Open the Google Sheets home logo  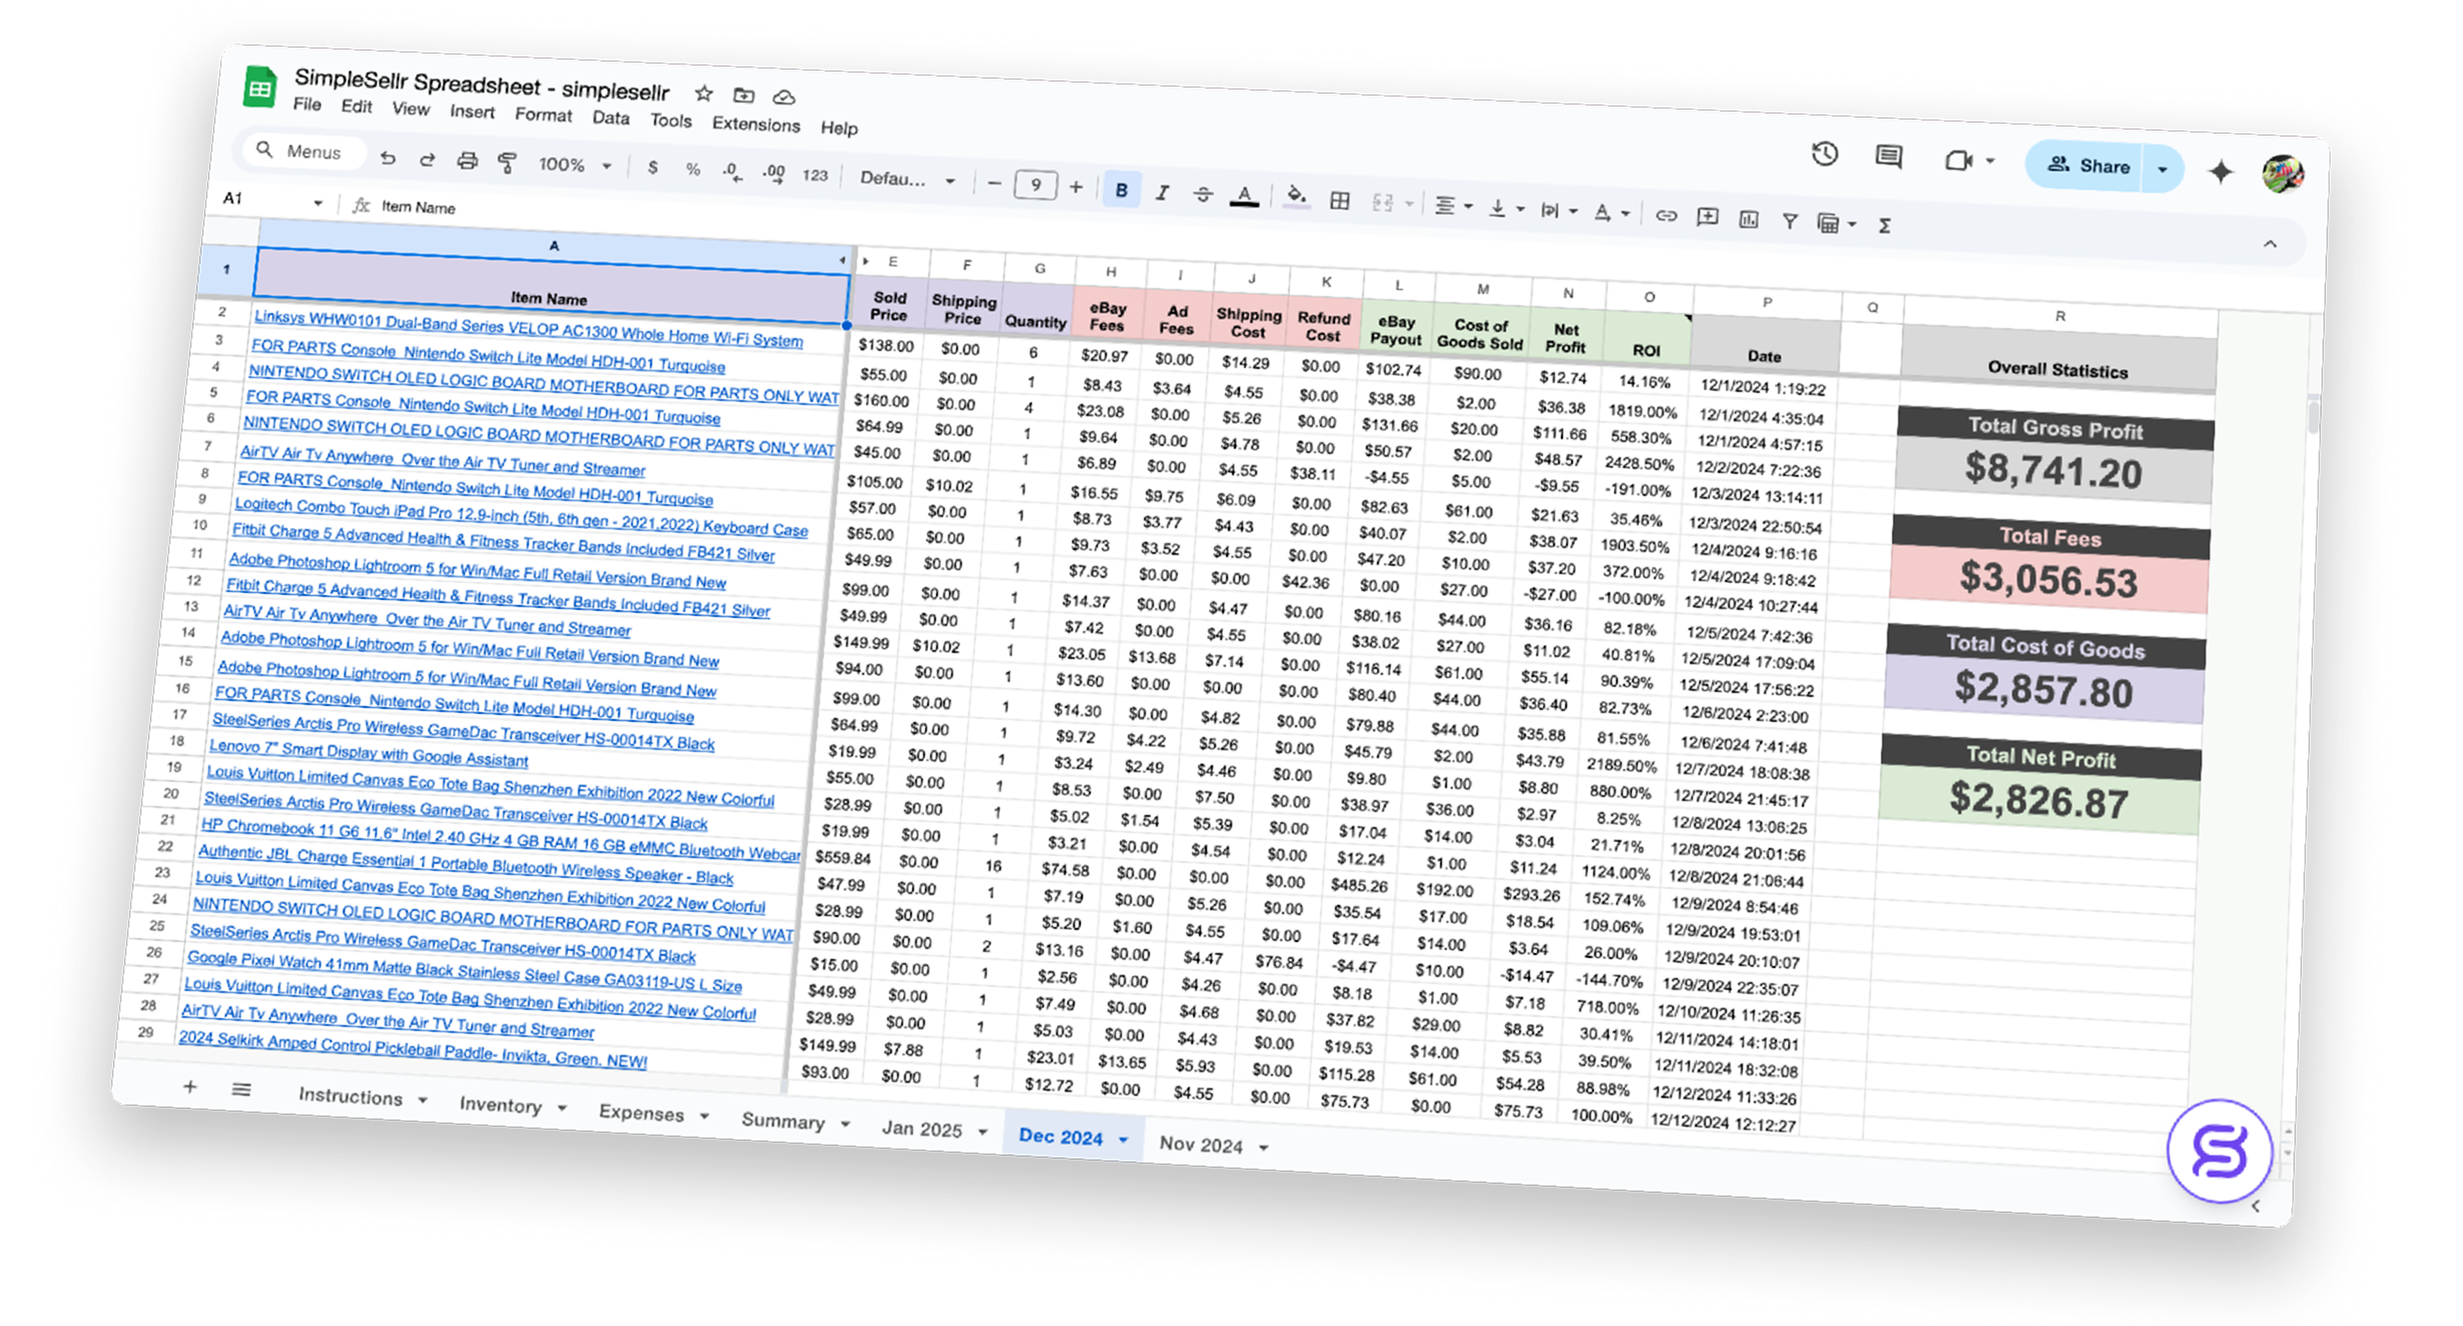pyautogui.click(x=261, y=87)
